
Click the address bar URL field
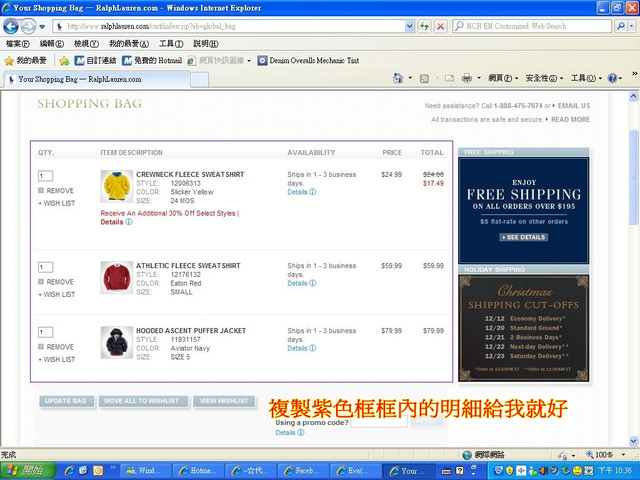(231, 27)
